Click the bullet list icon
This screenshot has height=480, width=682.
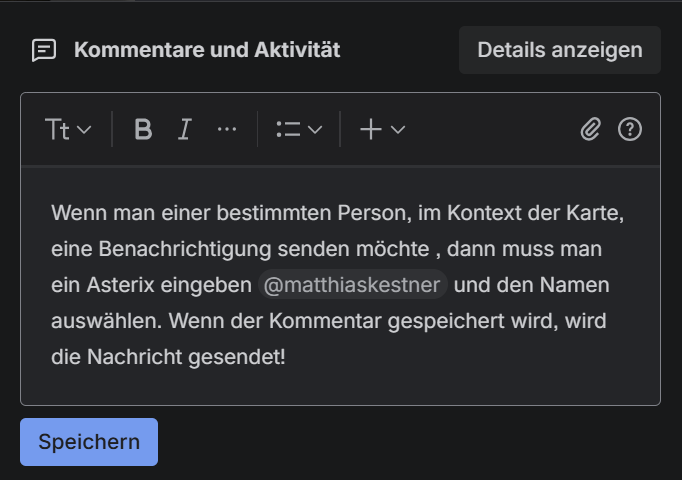point(288,129)
